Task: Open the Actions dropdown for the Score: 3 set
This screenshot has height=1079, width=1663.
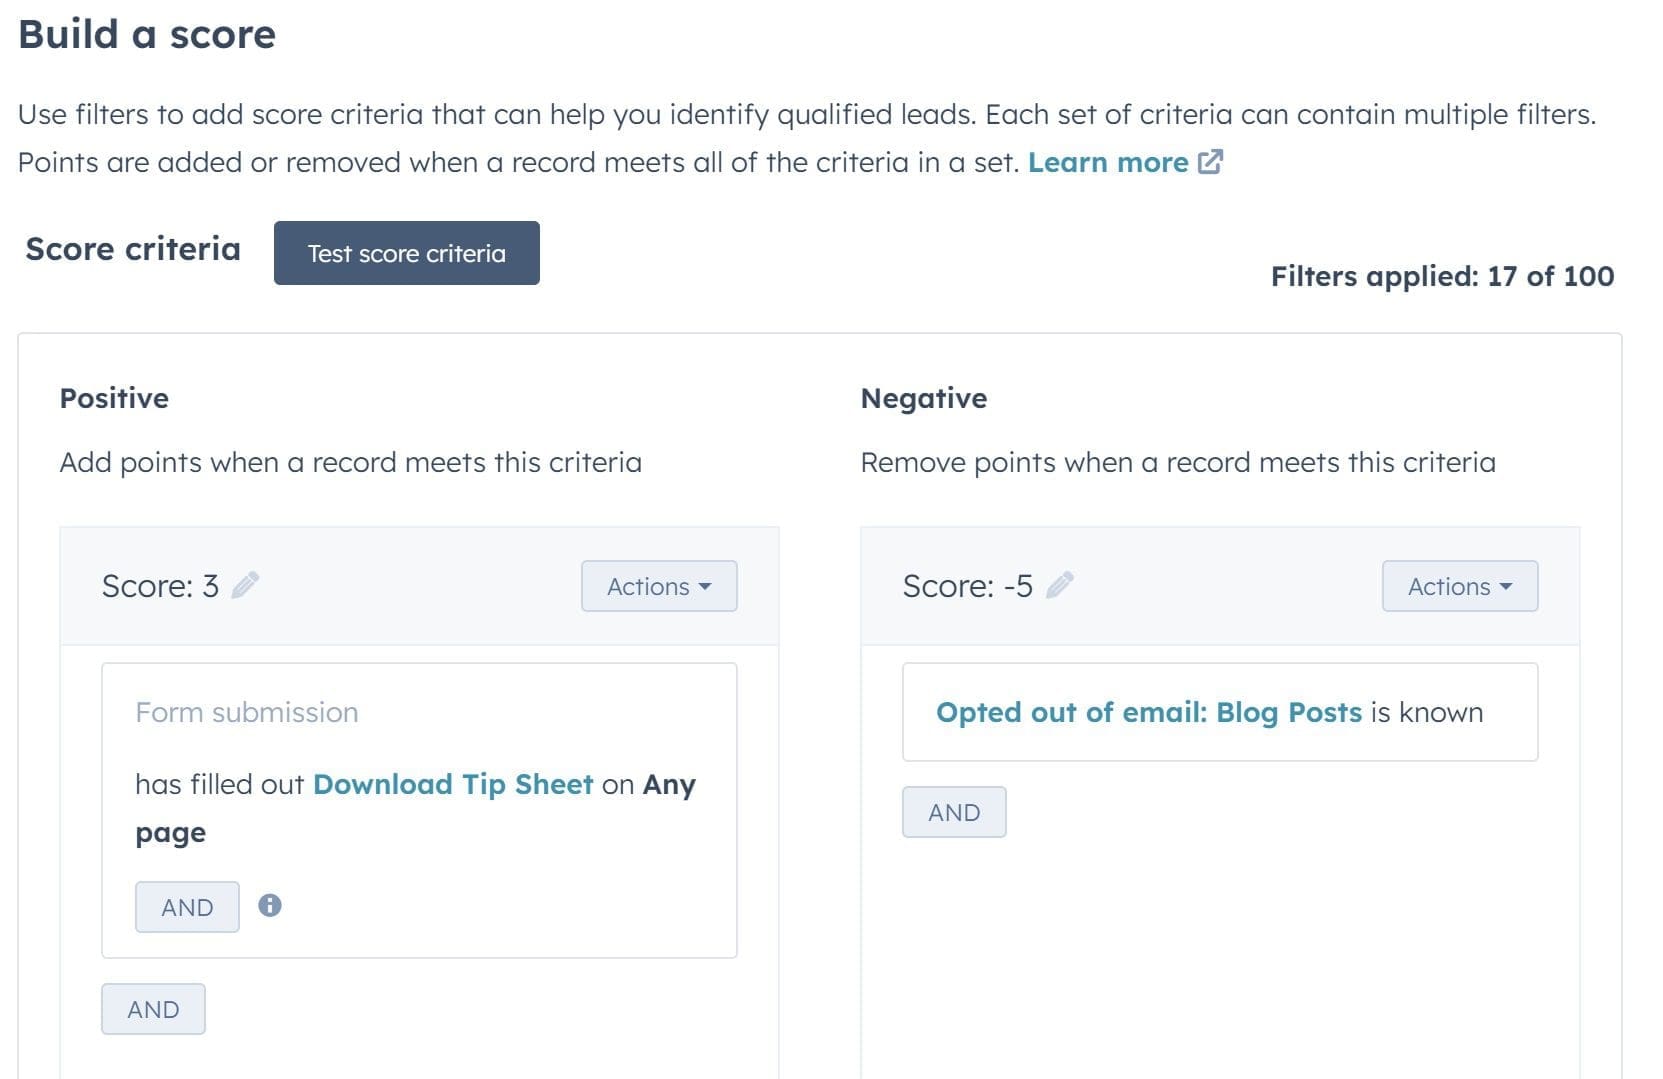Action: [x=657, y=586]
